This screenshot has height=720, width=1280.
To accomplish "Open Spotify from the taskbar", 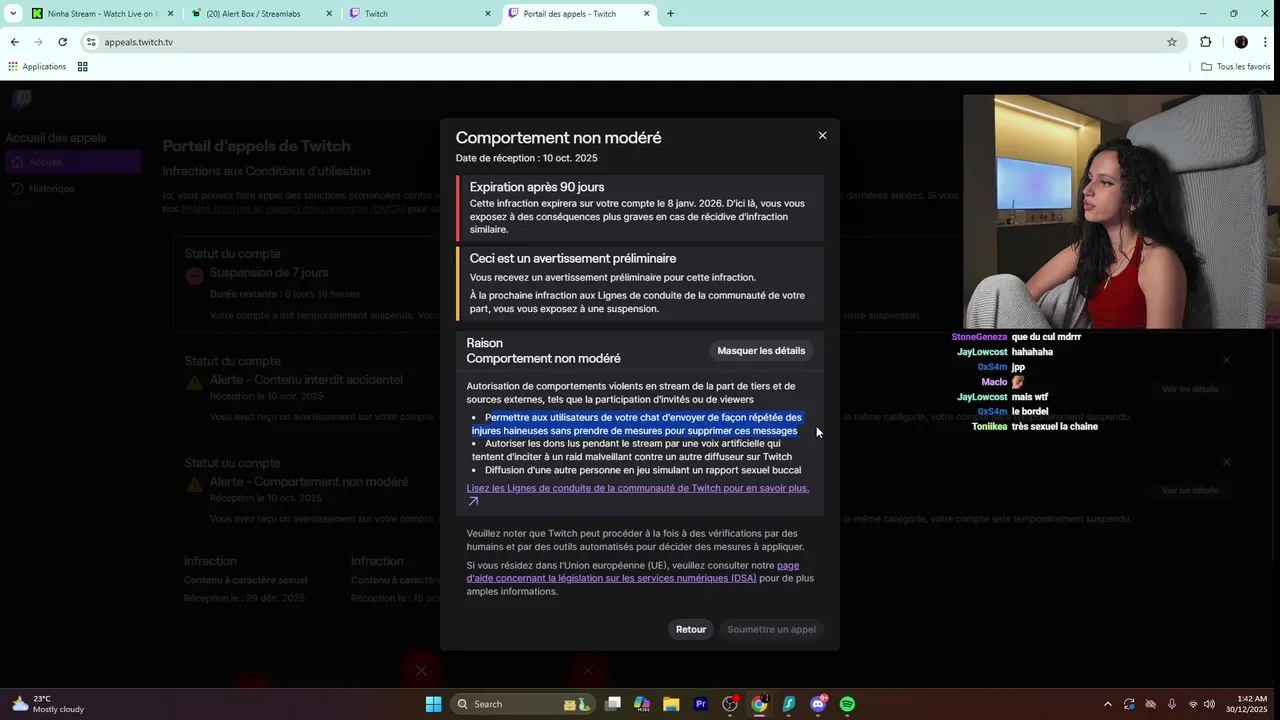I will (x=847, y=704).
